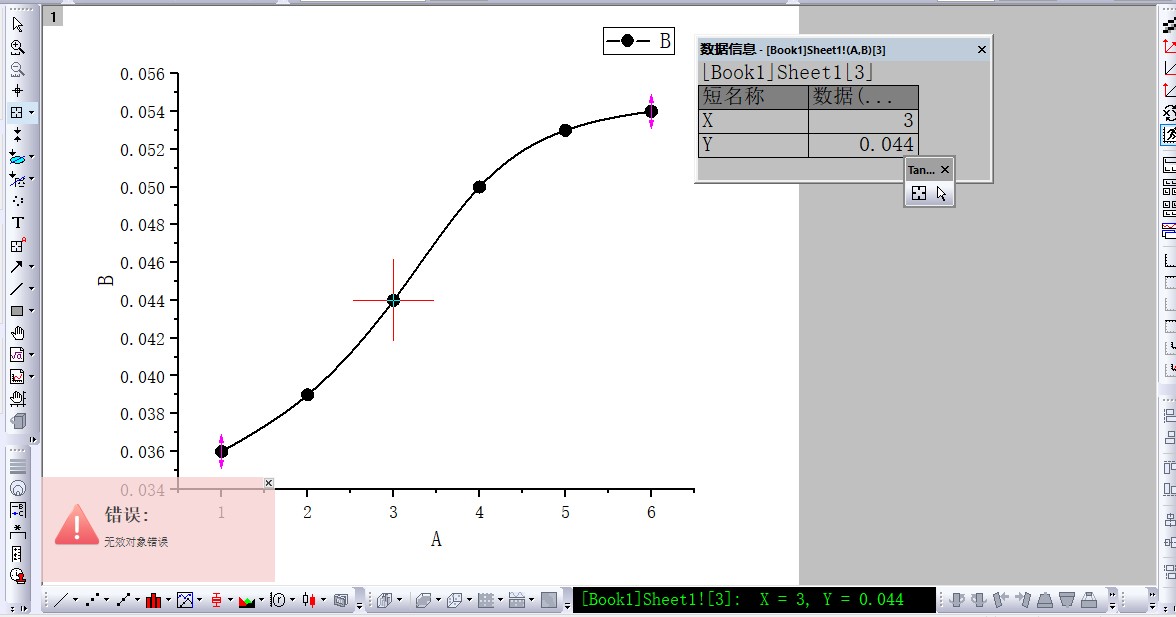The height and width of the screenshot is (617, 1176).
Task: Choose the Pan hand tool
Action: coord(17,333)
